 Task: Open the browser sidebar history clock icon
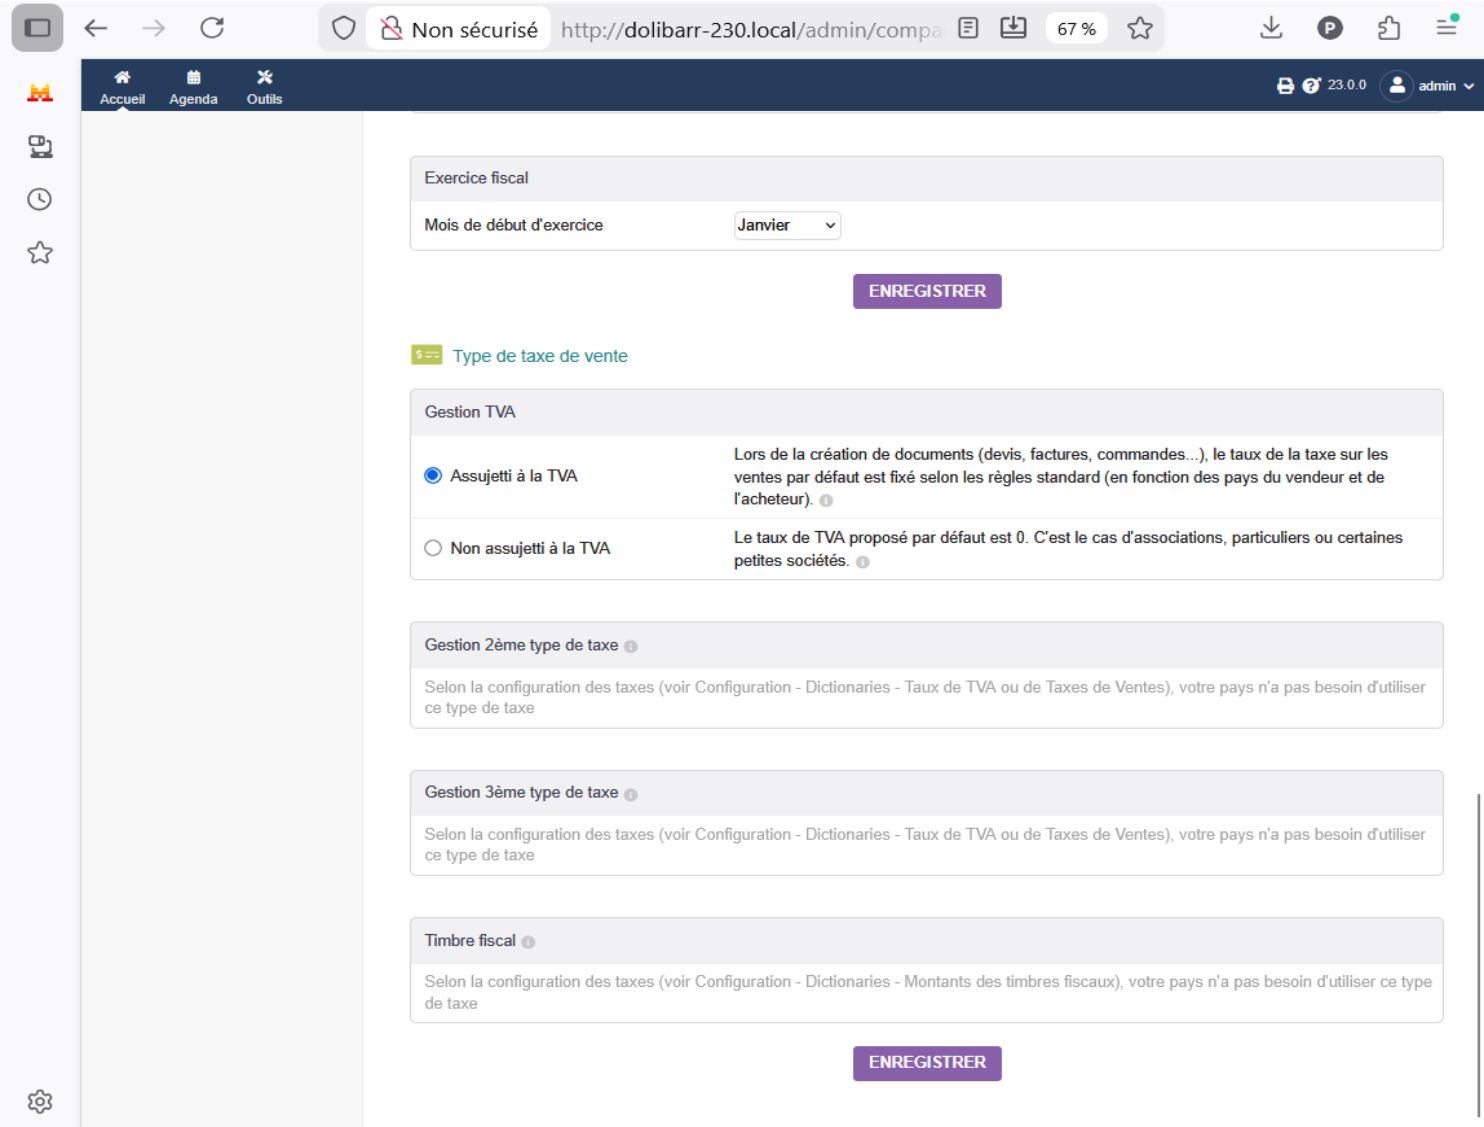click(x=39, y=199)
